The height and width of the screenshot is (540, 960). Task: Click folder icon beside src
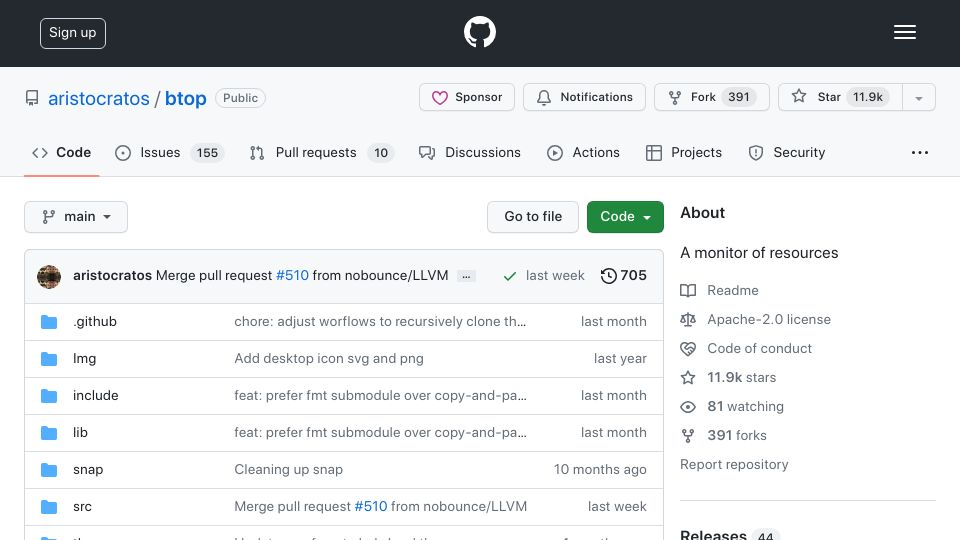pos(49,507)
